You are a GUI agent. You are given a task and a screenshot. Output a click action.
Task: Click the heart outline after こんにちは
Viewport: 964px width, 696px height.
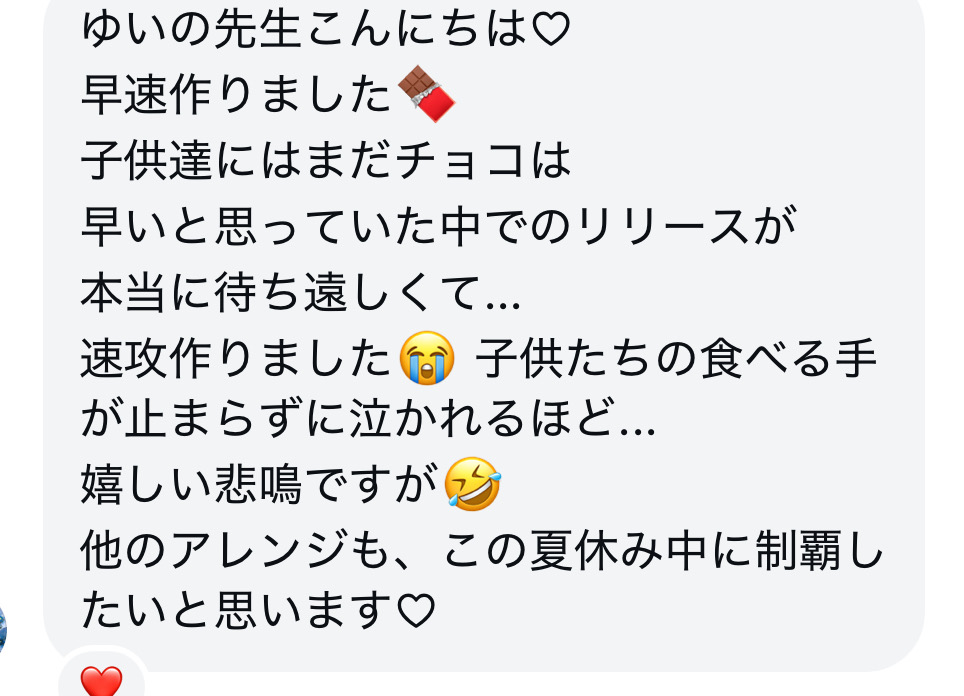click(550, 29)
